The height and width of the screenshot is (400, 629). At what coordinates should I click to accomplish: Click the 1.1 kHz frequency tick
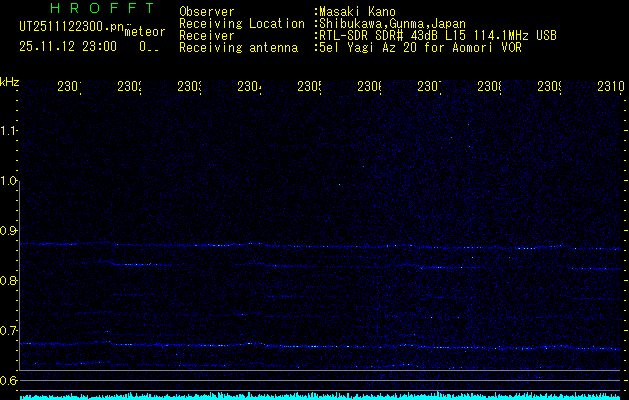coord(9,131)
